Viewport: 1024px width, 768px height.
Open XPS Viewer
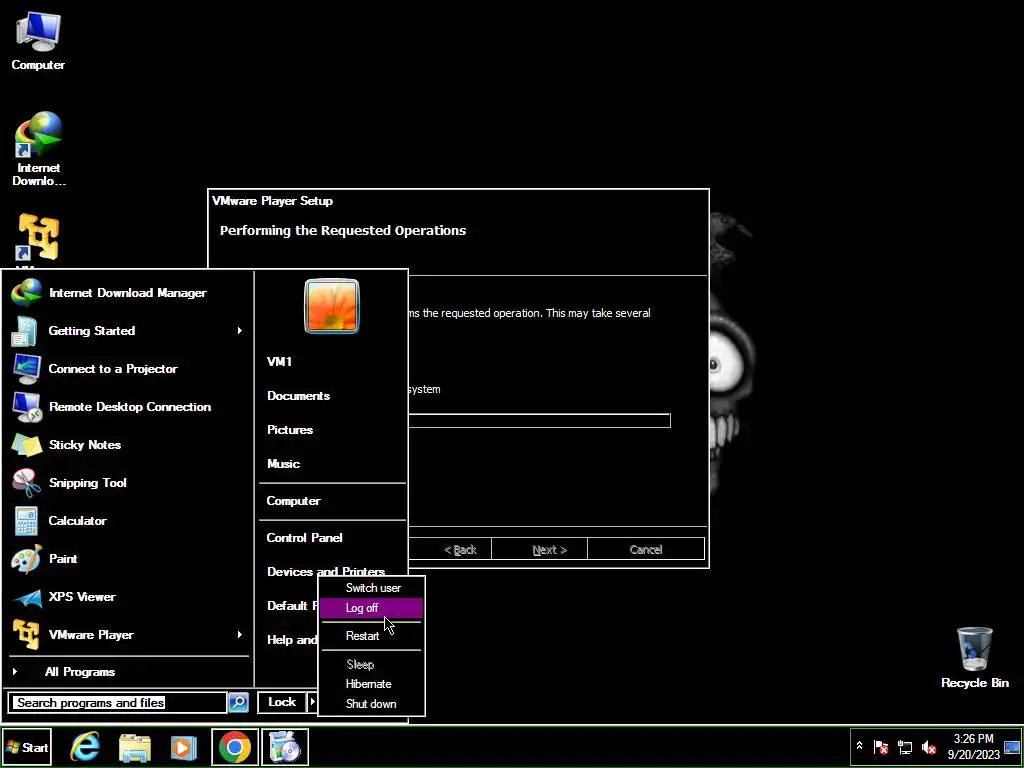click(129, 596)
